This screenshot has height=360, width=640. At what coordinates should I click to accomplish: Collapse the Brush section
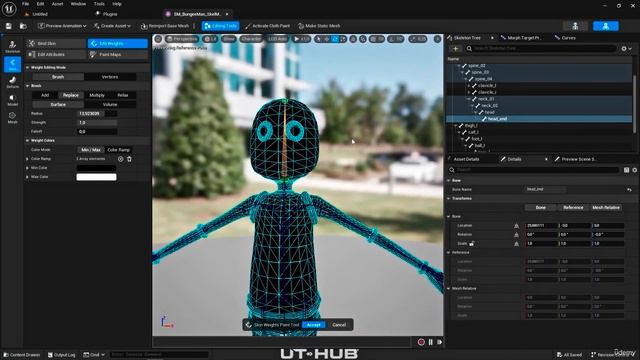[27, 86]
